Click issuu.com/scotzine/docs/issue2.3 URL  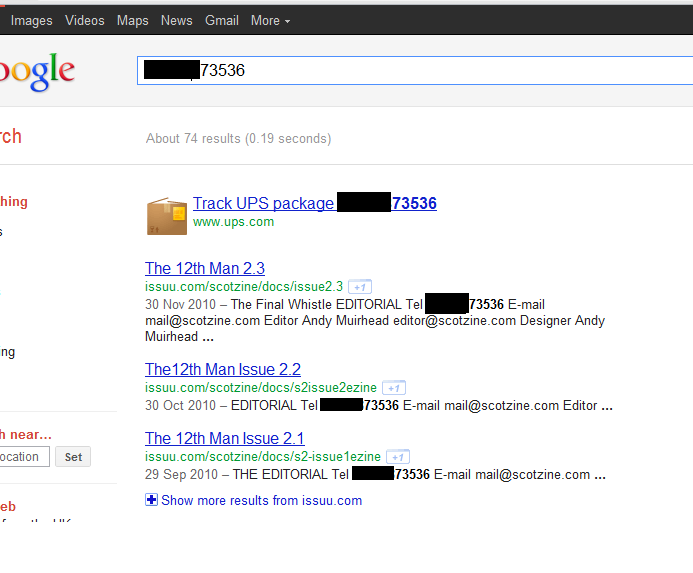pos(244,286)
